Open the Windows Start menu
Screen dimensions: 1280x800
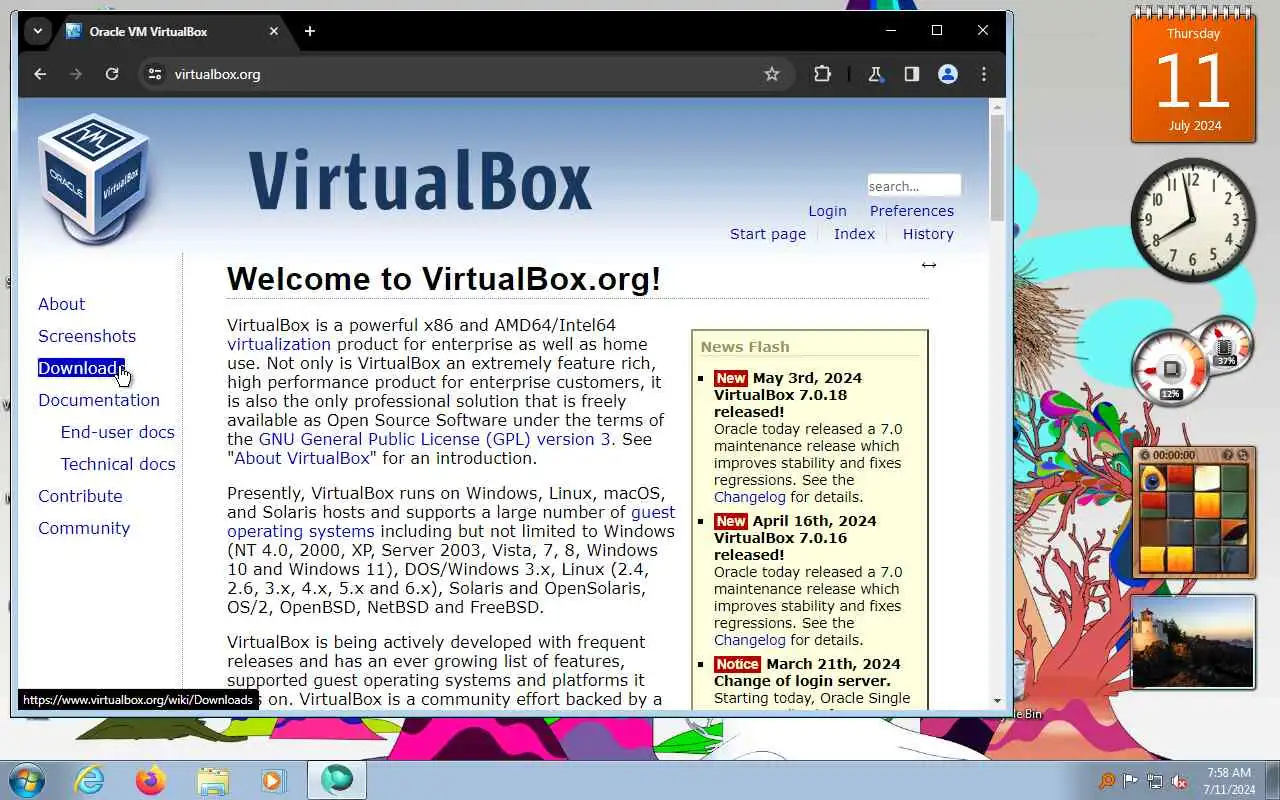pyautogui.click(x=26, y=780)
